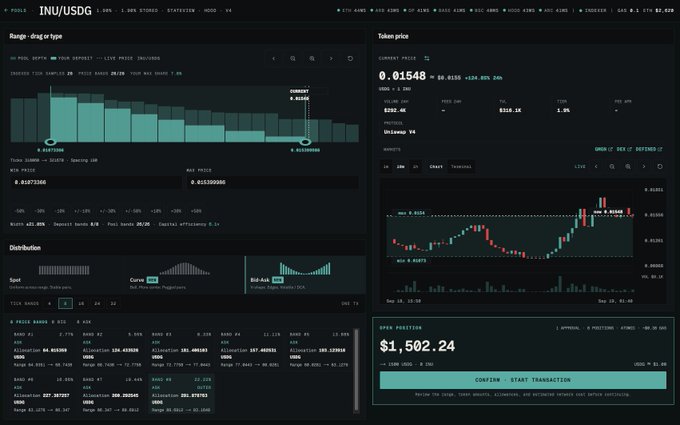Apply the +50% range preset
Image resolution: width=680 pixels, height=425 pixels.
click(196, 211)
